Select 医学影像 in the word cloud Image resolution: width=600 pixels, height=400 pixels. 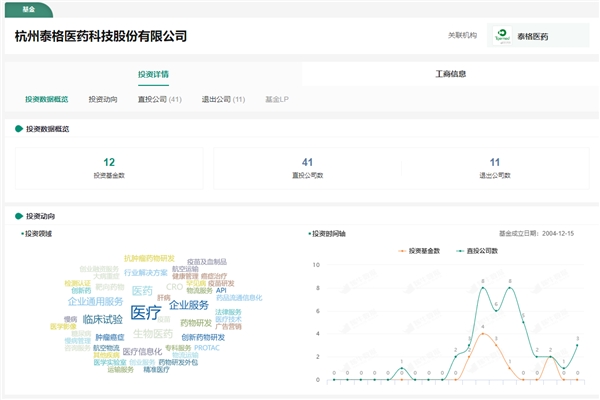pos(63,326)
